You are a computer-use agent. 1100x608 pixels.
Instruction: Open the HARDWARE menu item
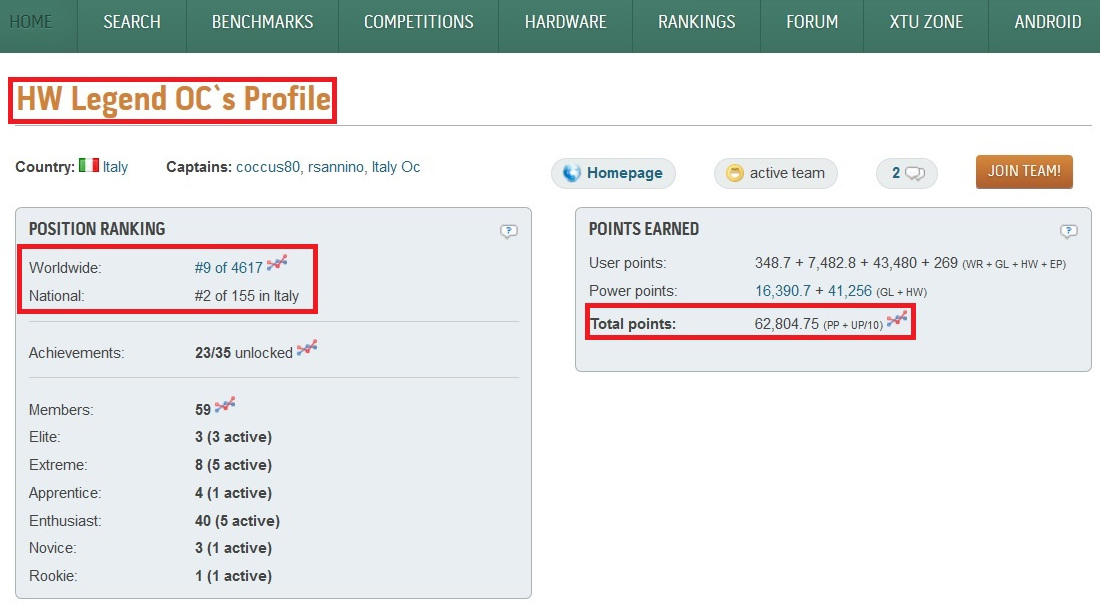(x=565, y=22)
